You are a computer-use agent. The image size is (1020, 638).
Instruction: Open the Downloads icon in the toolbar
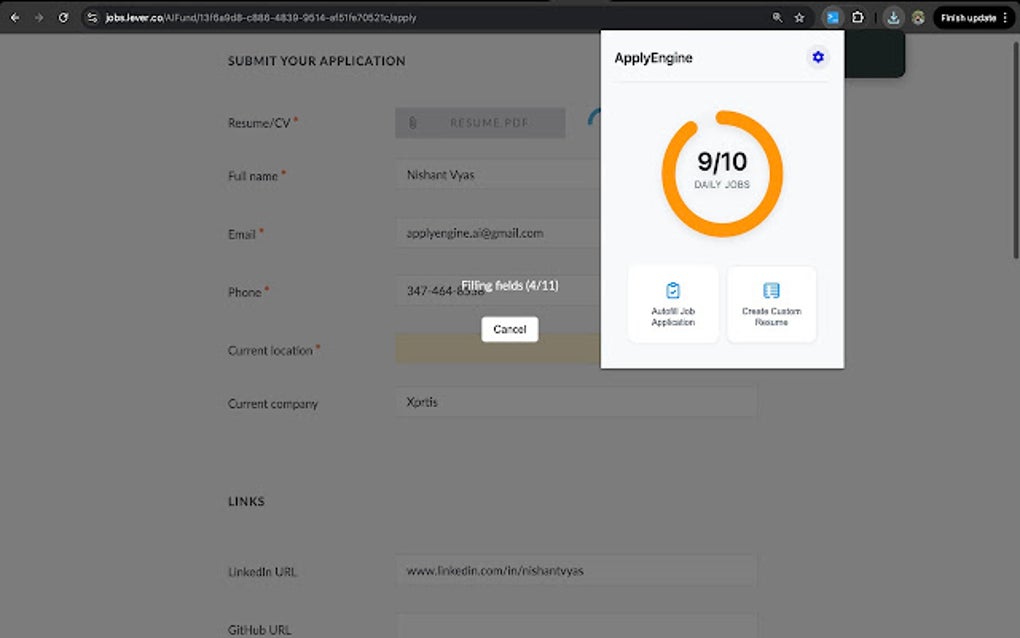click(893, 17)
